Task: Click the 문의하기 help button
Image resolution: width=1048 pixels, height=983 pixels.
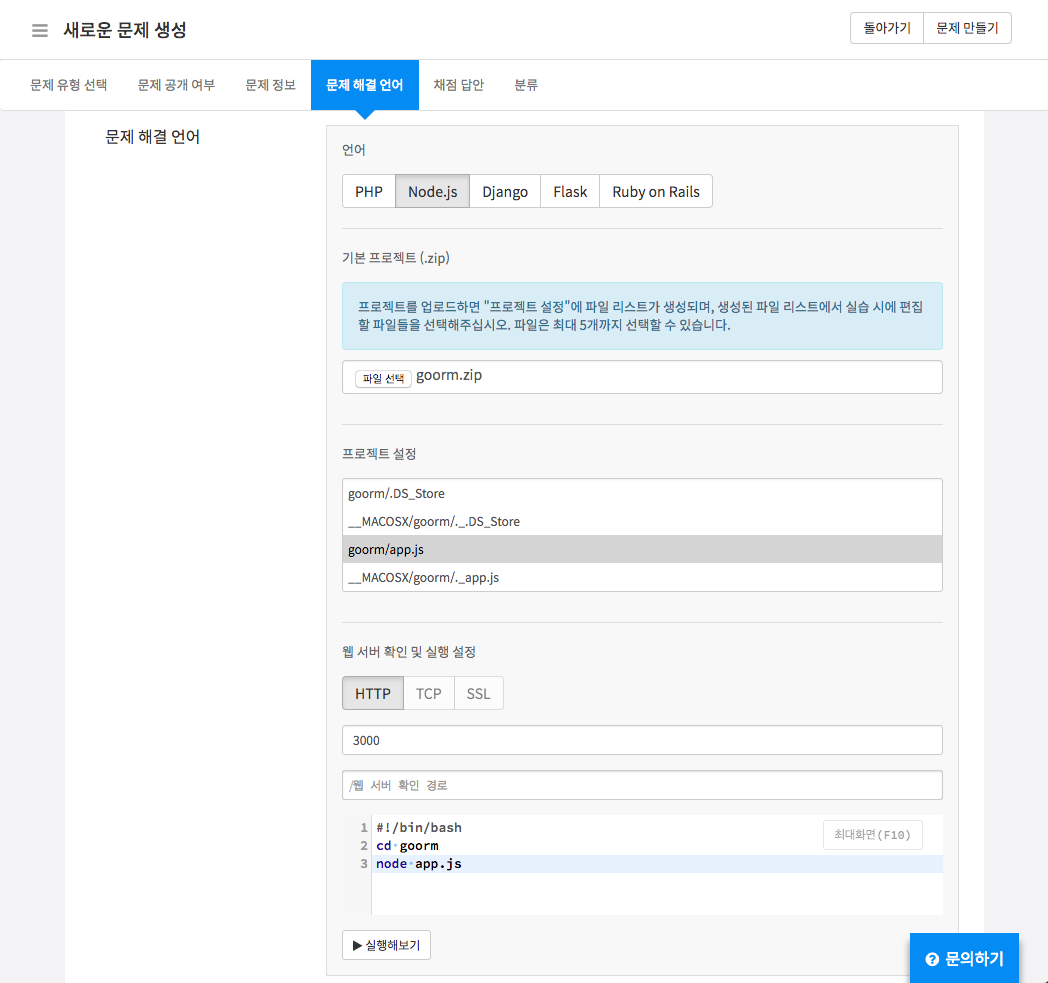Action: pyautogui.click(x=964, y=958)
